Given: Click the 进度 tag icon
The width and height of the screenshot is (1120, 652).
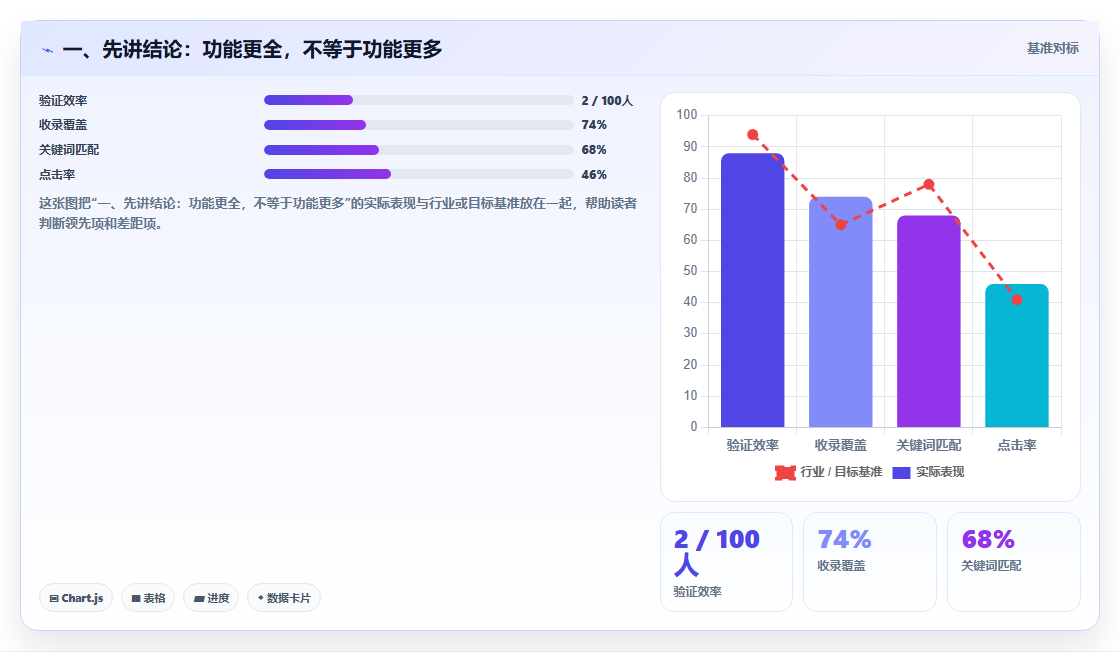Looking at the screenshot, I should click(199, 598).
